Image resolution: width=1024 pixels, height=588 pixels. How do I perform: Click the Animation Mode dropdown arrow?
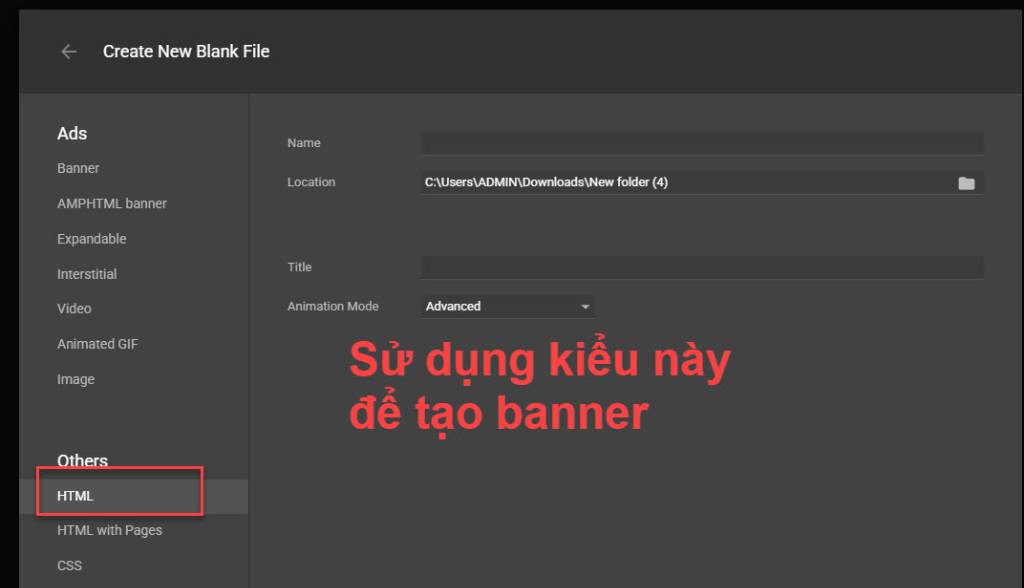[585, 307]
